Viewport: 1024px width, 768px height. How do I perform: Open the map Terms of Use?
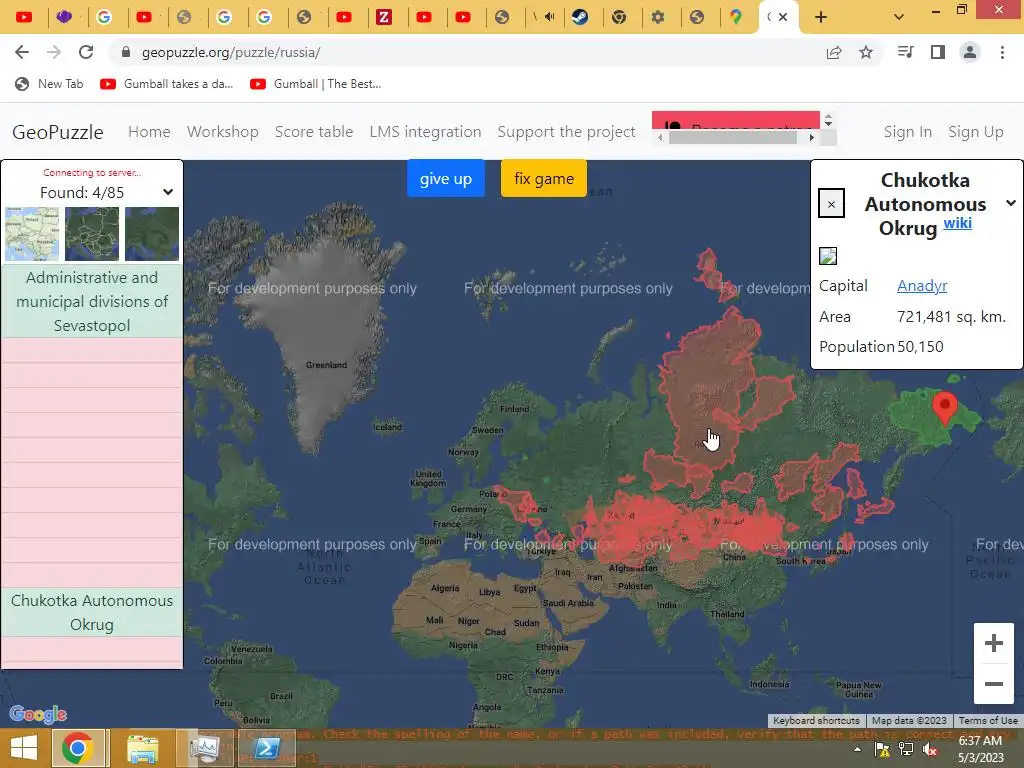coord(988,720)
